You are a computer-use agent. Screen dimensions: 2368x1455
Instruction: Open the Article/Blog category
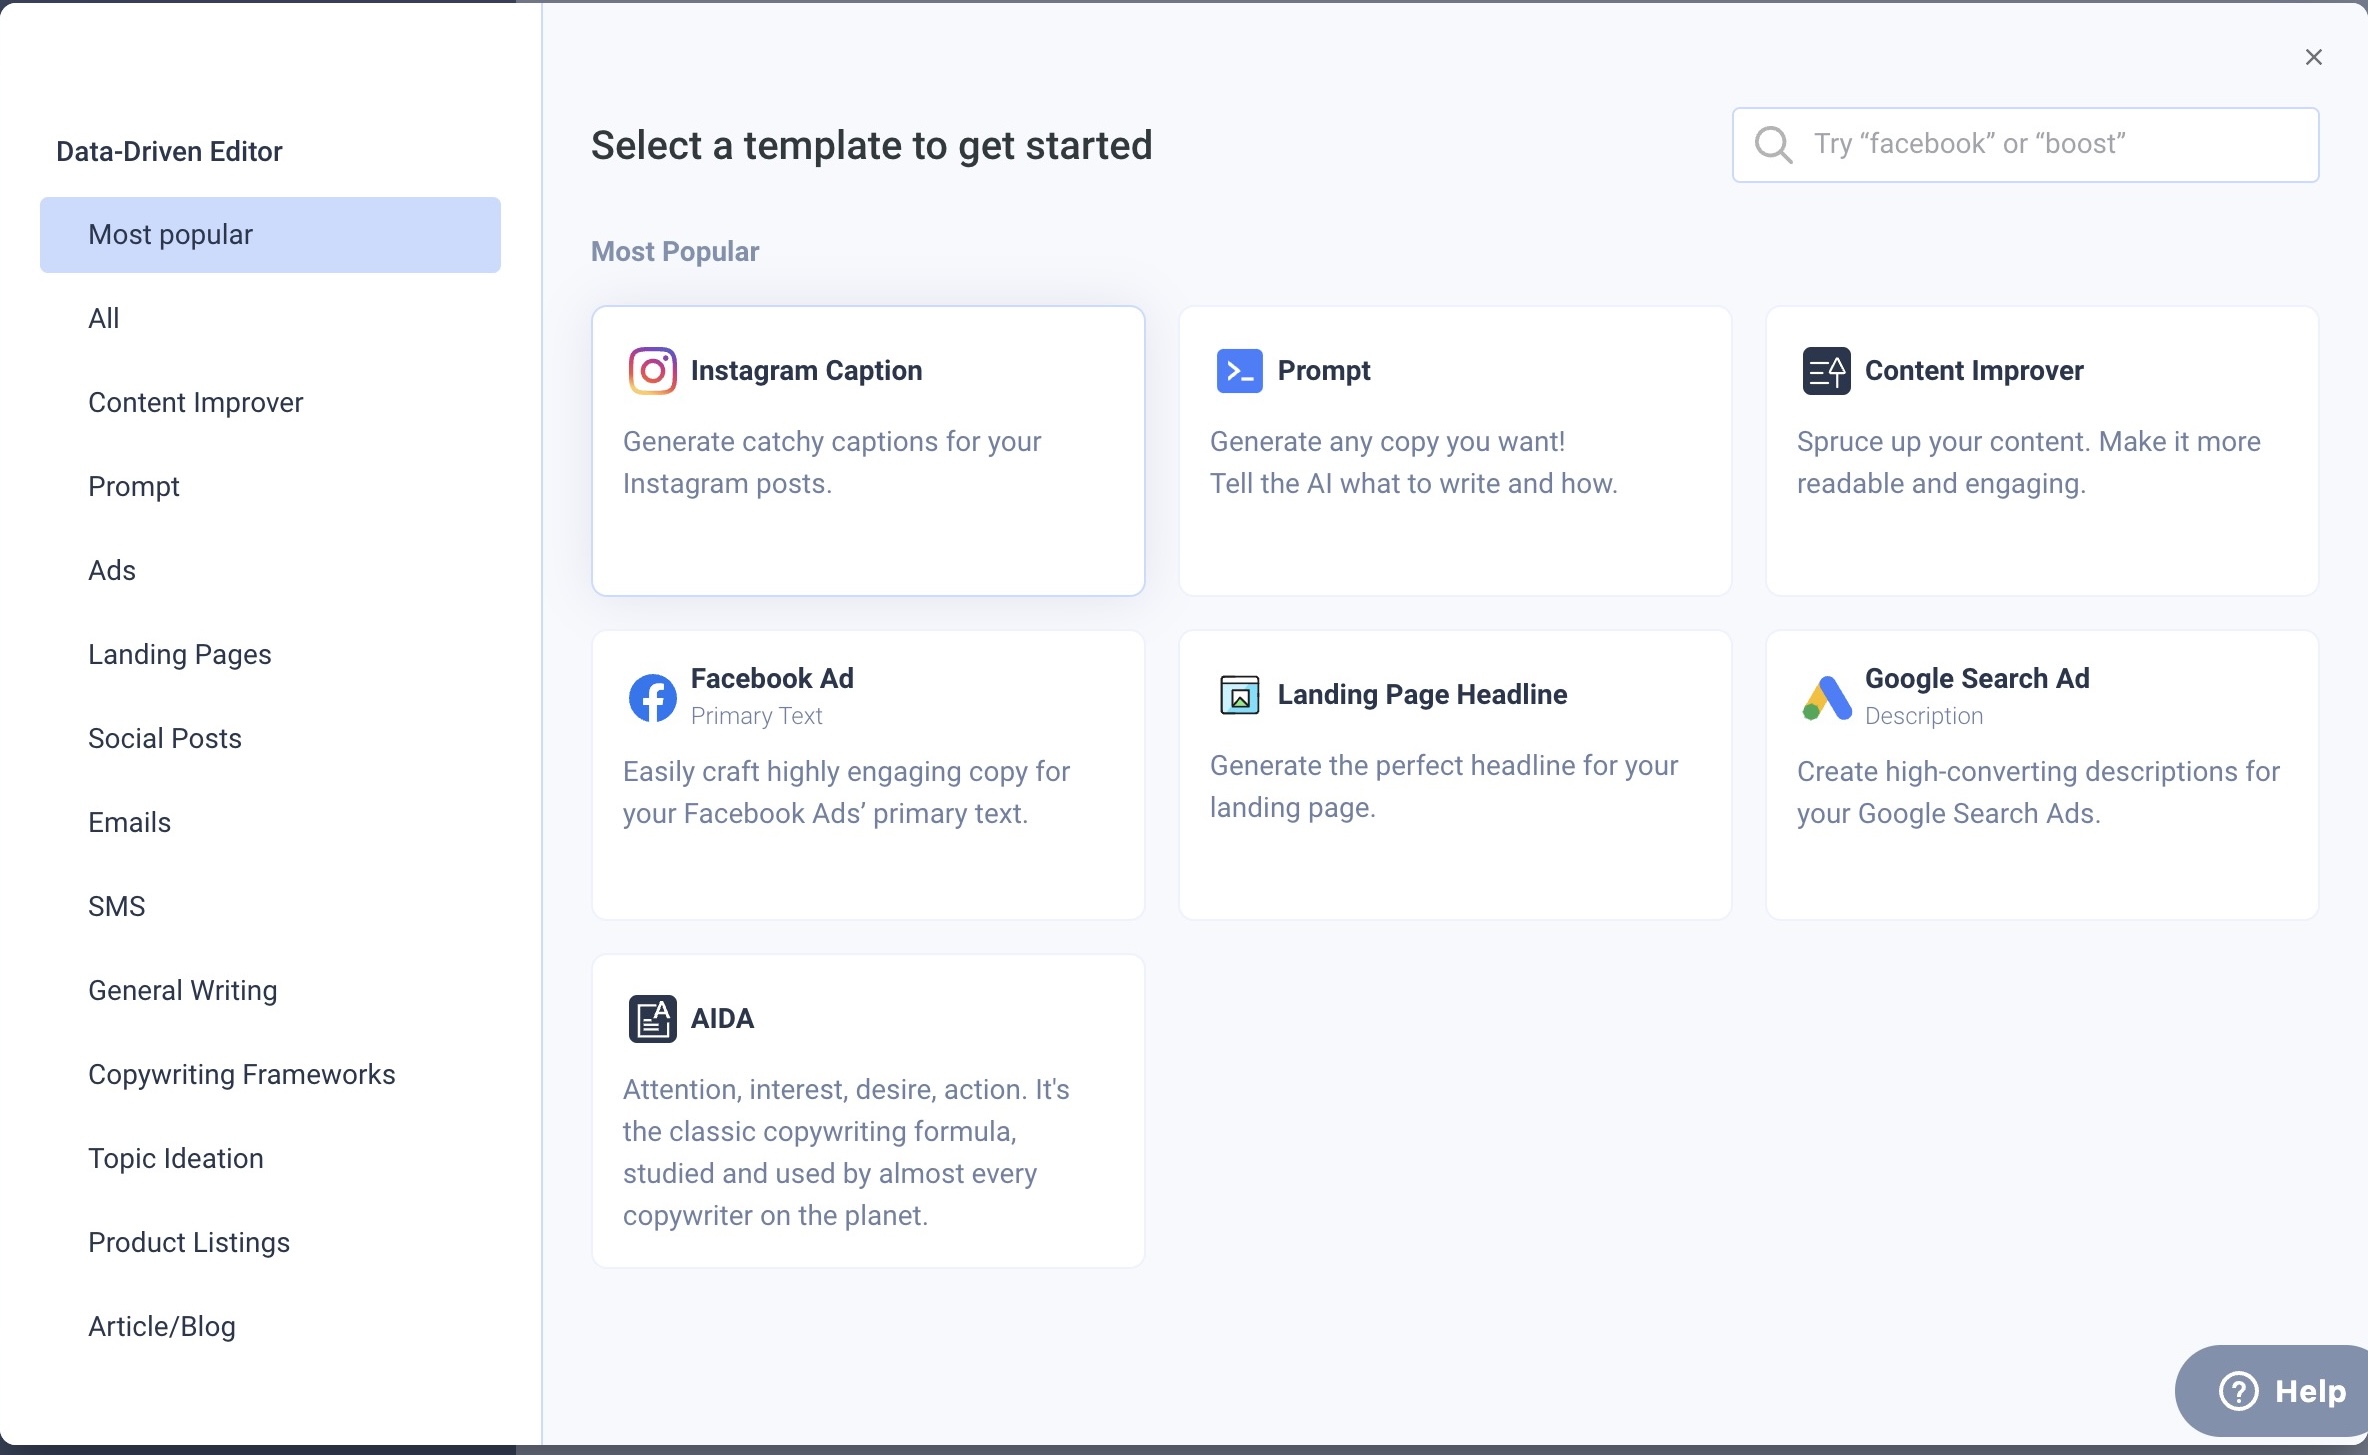[162, 1326]
